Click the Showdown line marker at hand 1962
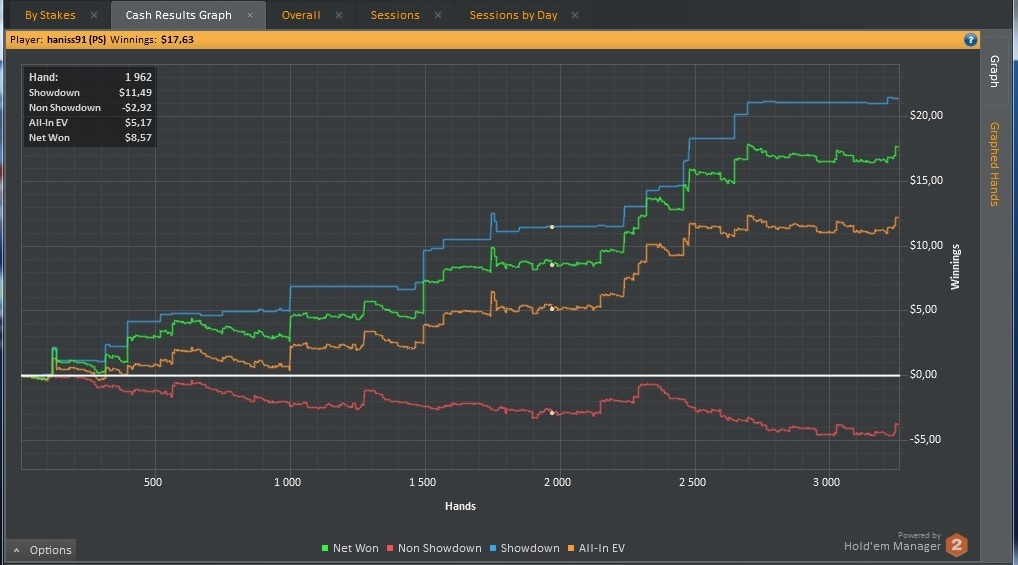Screen dimensions: 1018x565 [552, 227]
